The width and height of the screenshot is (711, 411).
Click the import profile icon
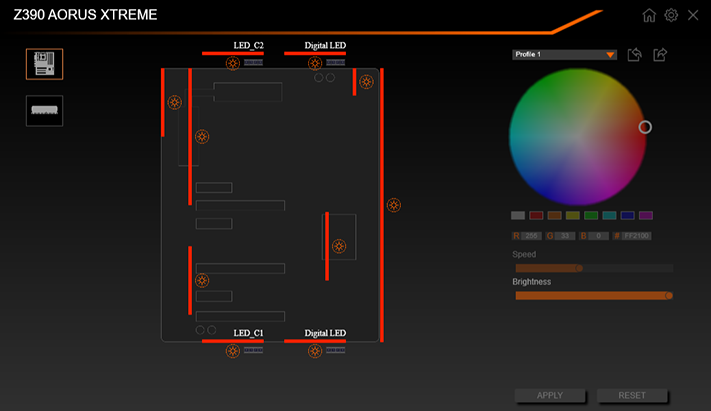[634, 54]
